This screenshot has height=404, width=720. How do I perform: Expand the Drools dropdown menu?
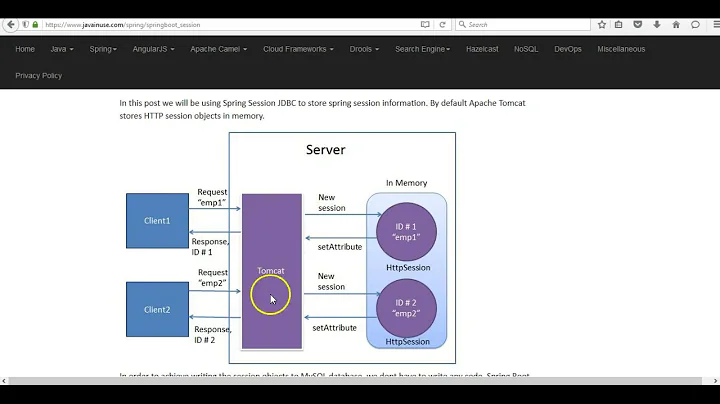pos(364,49)
